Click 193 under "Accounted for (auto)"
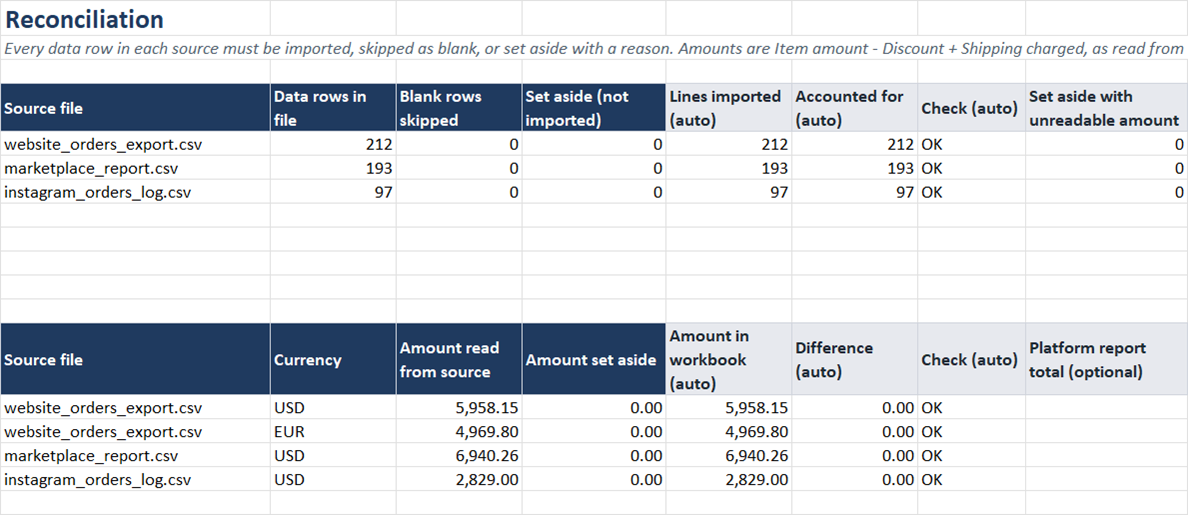1188x515 pixels. pyautogui.click(x=854, y=168)
